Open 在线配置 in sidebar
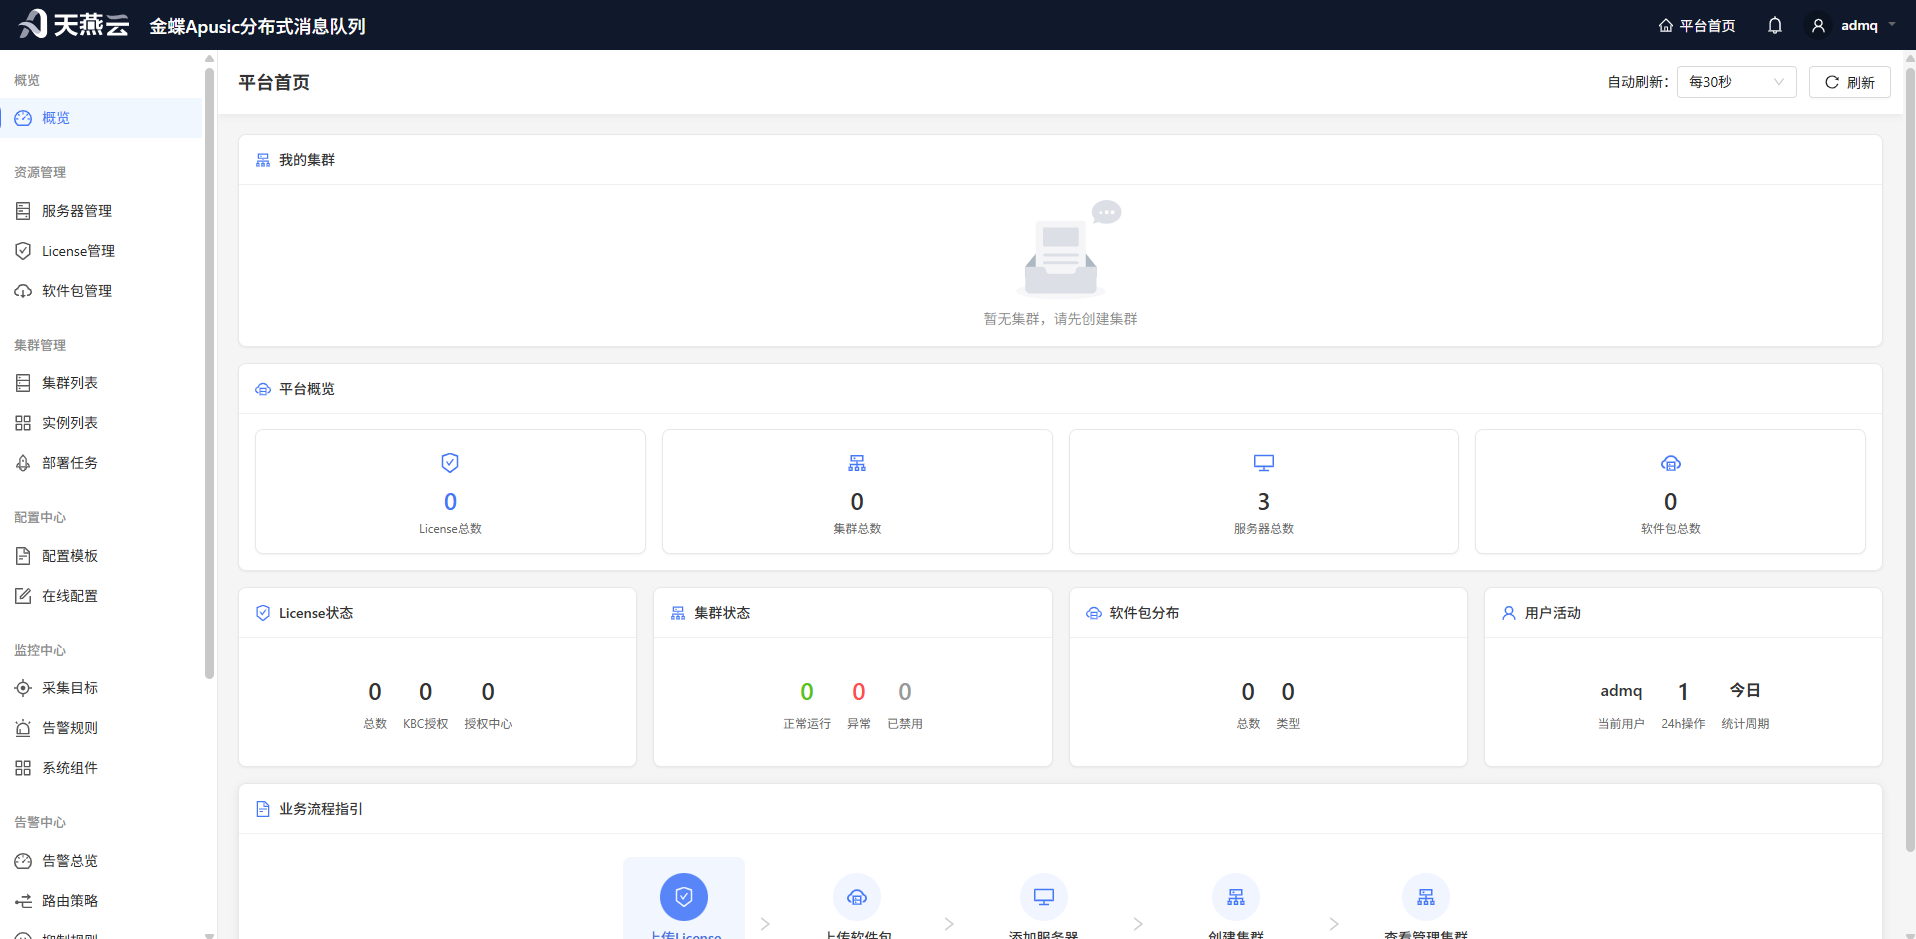 point(101,596)
